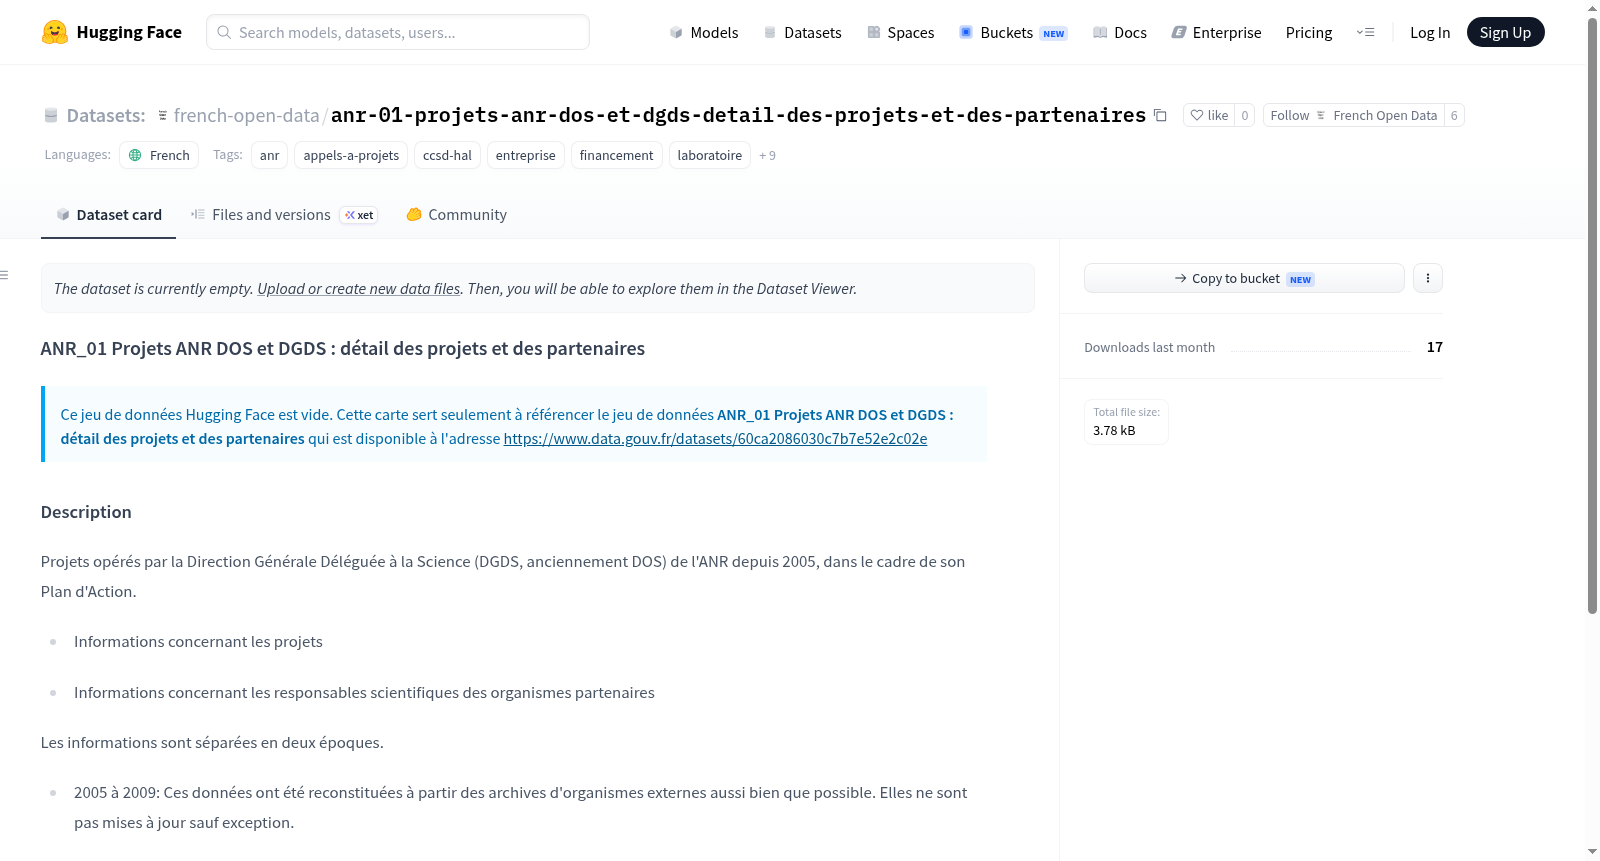
Task: Filter by the ccsd-hal tag
Action: tap(447, 155)
